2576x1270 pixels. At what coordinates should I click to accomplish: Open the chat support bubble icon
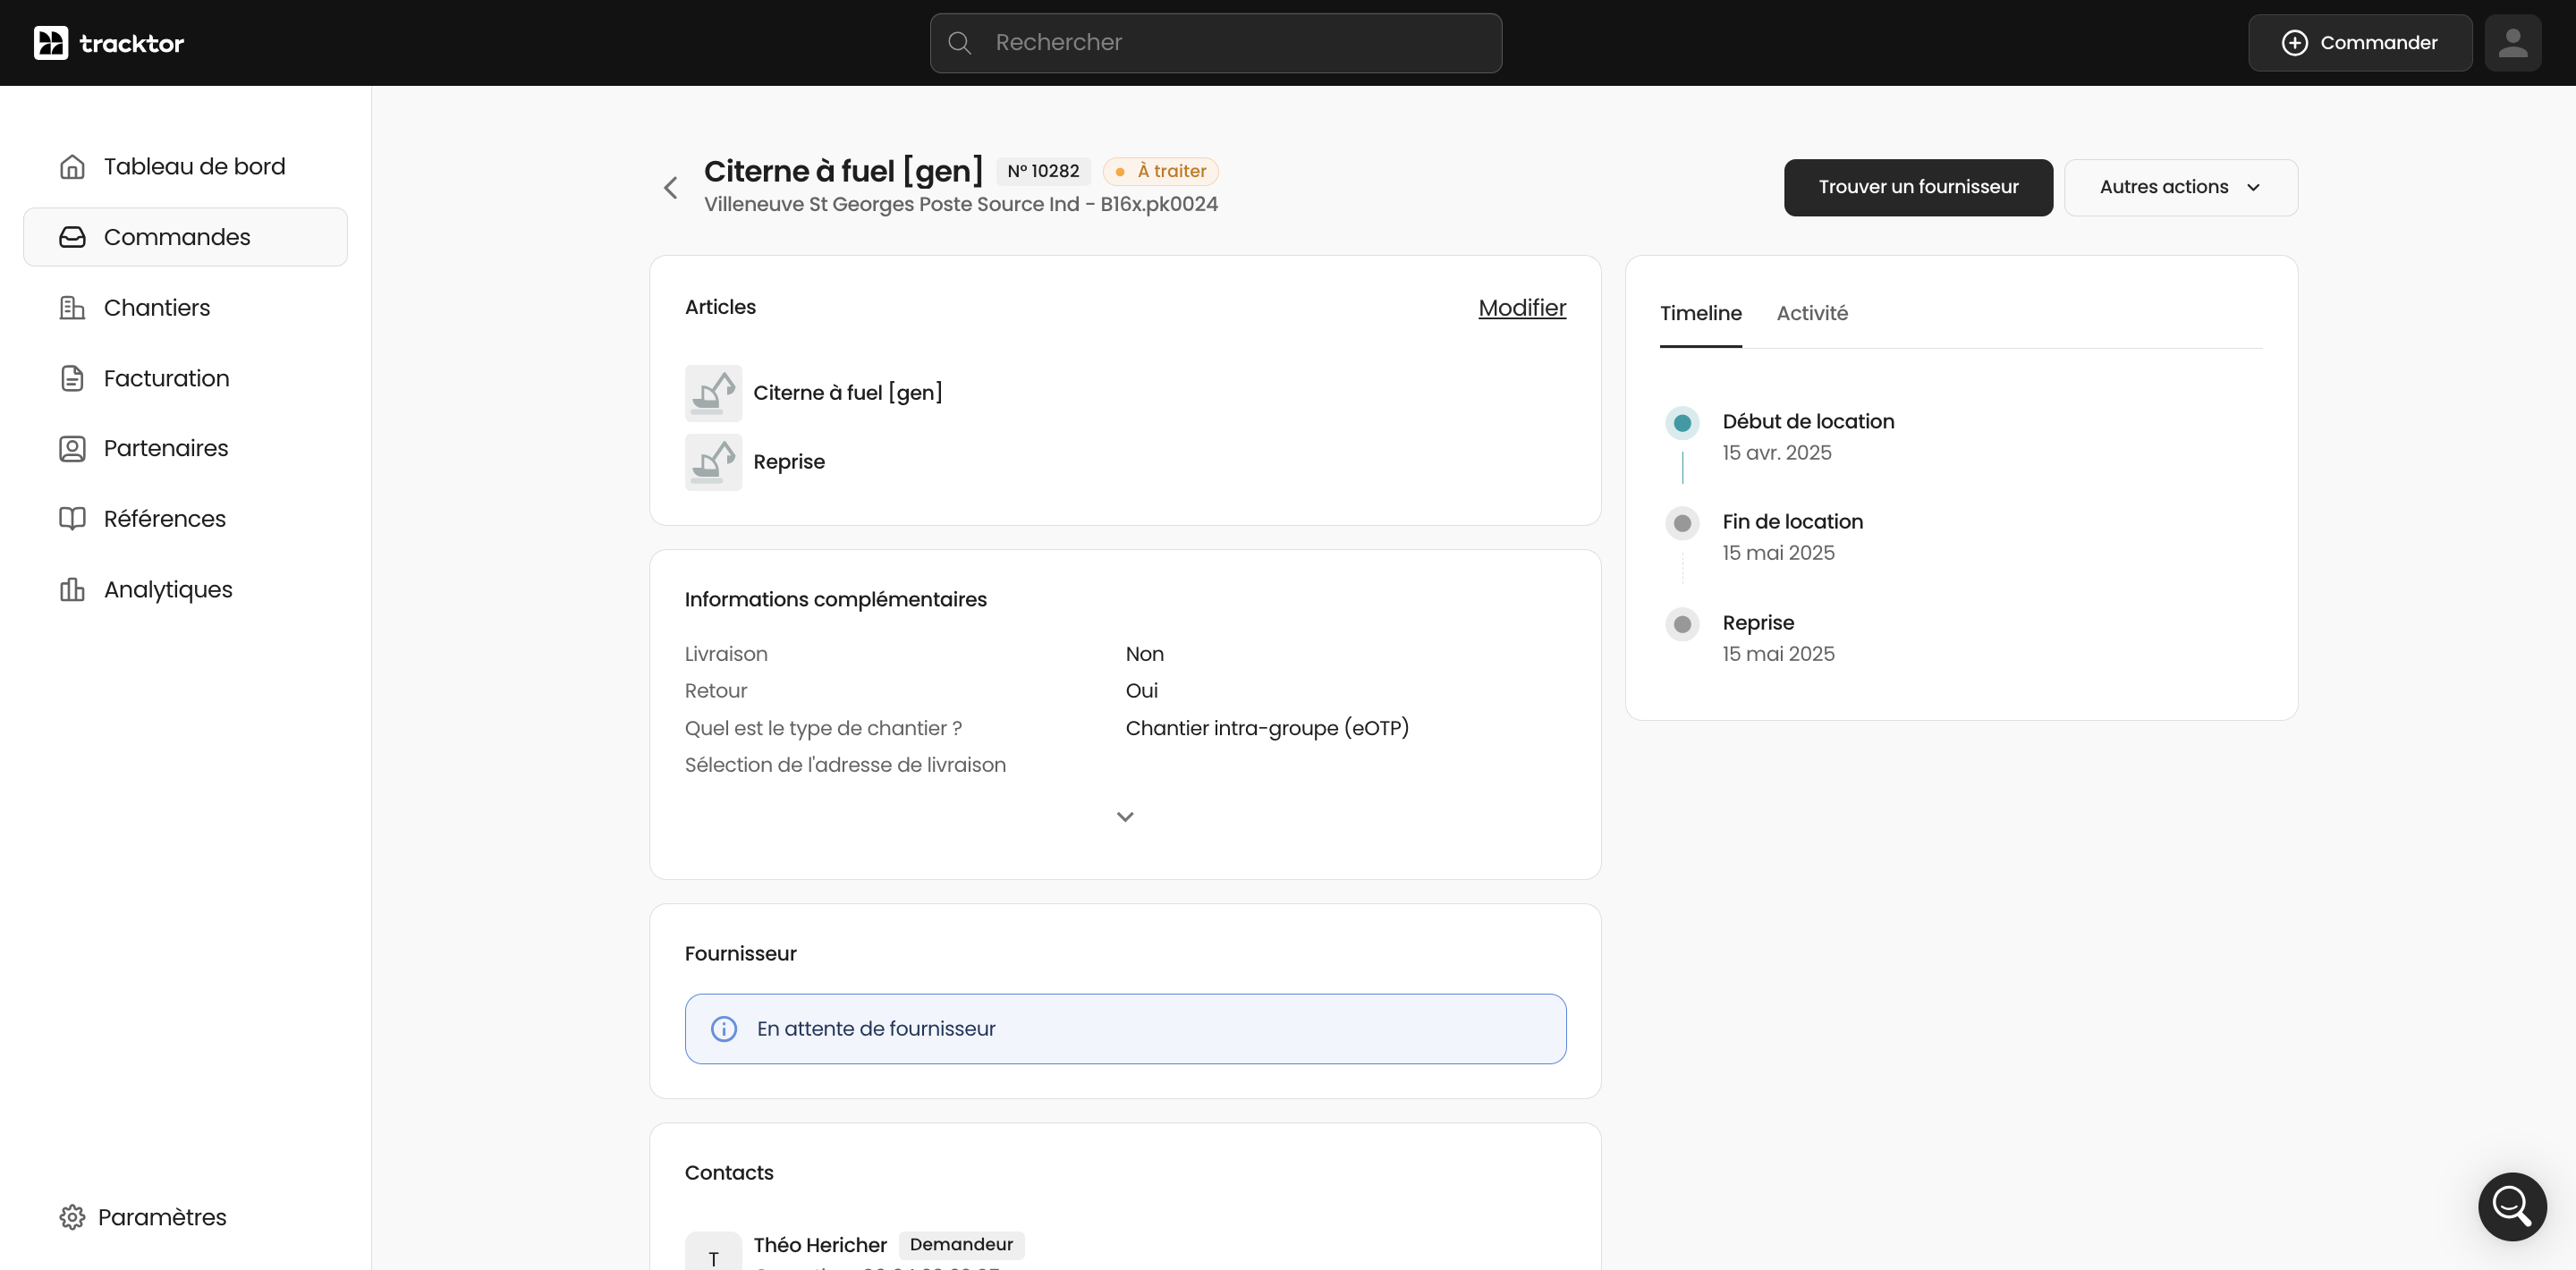tap(2512, 1206)
